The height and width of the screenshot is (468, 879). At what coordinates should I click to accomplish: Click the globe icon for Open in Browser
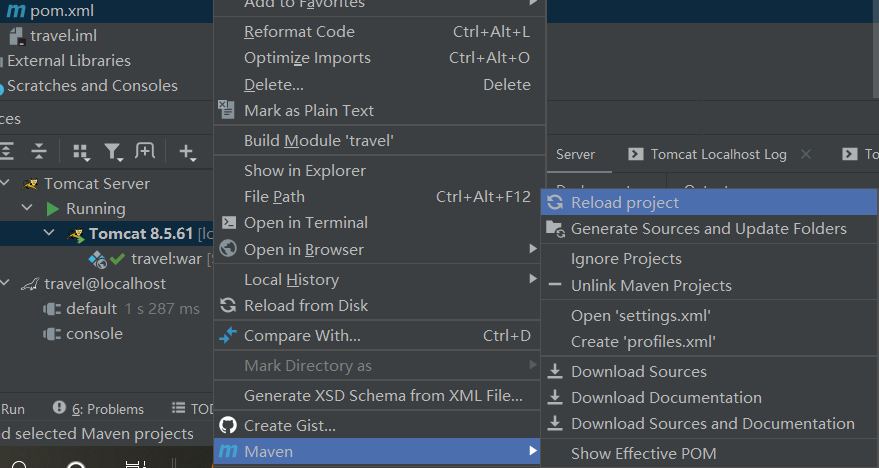point(228,248)
